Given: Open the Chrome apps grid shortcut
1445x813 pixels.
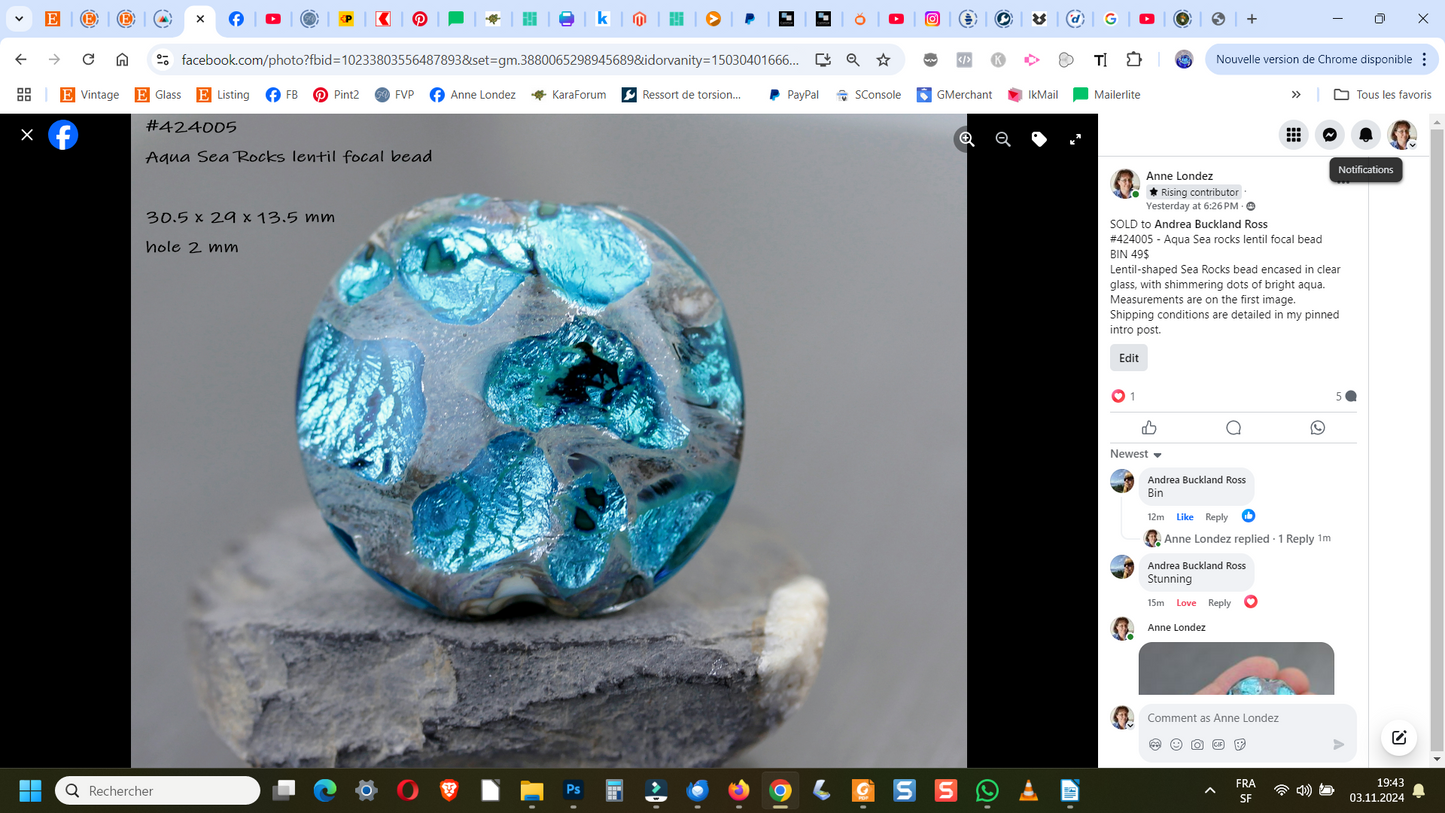Looking at the screenshot, I should (x=24, y=95).
